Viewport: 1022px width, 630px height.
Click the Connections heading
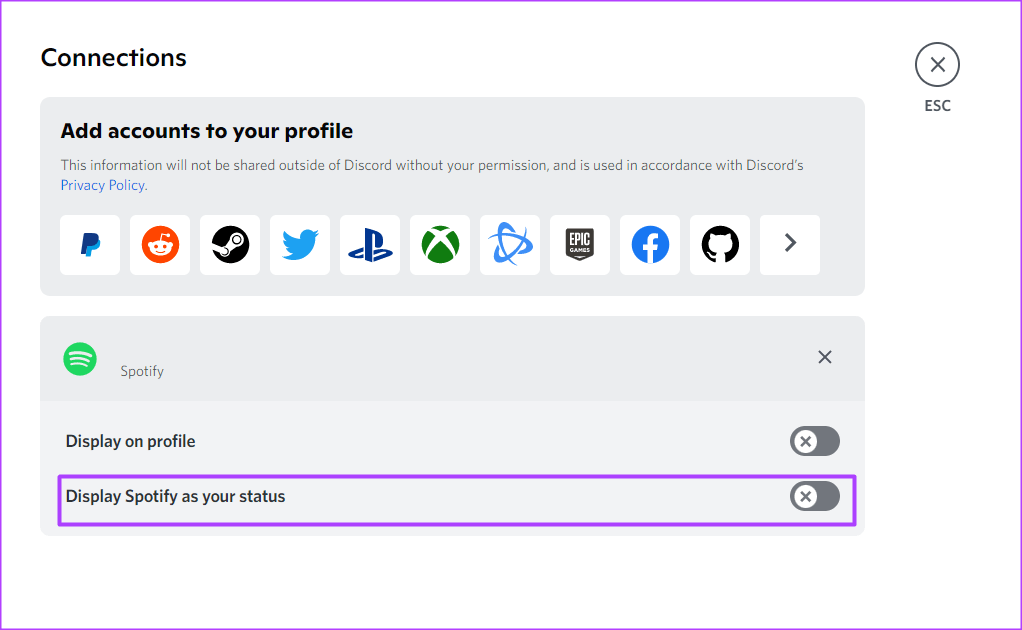[113, 57]
